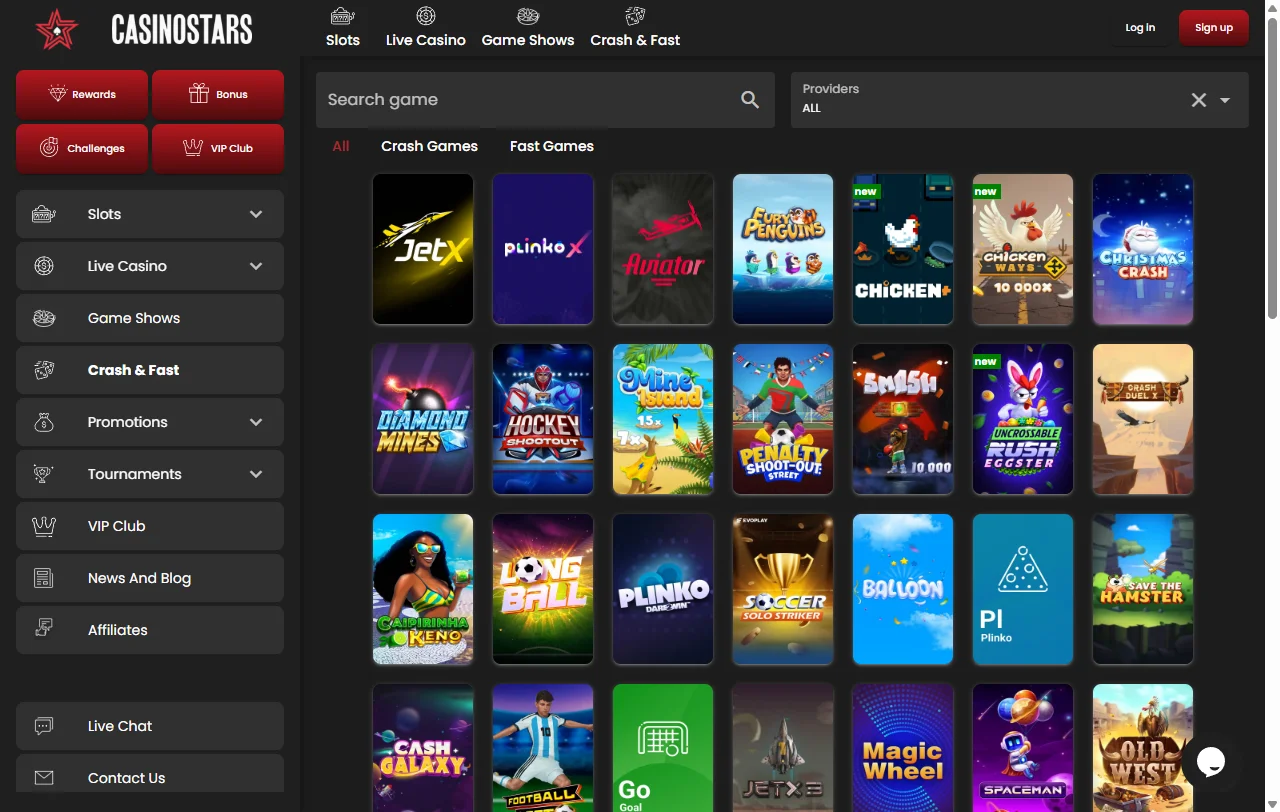Select Crash & Fast top tab
Image resolution: width=1280 pixels, height=812 pixels.
pos(635,27)
